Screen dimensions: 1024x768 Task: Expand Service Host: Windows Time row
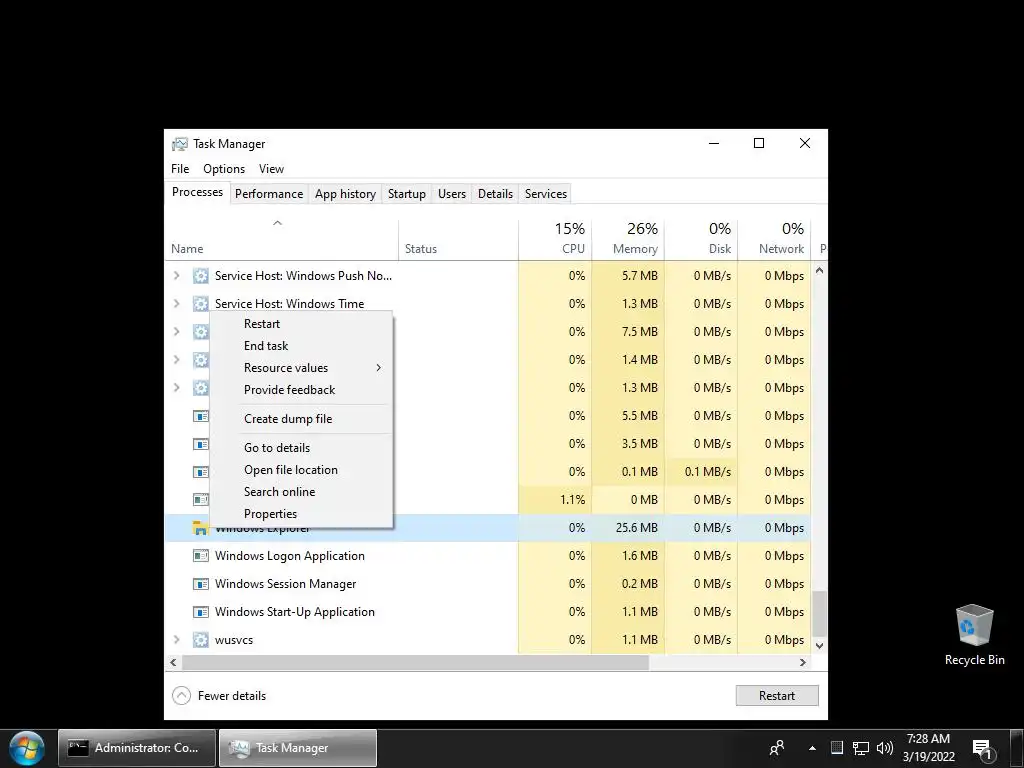point(176,304)
